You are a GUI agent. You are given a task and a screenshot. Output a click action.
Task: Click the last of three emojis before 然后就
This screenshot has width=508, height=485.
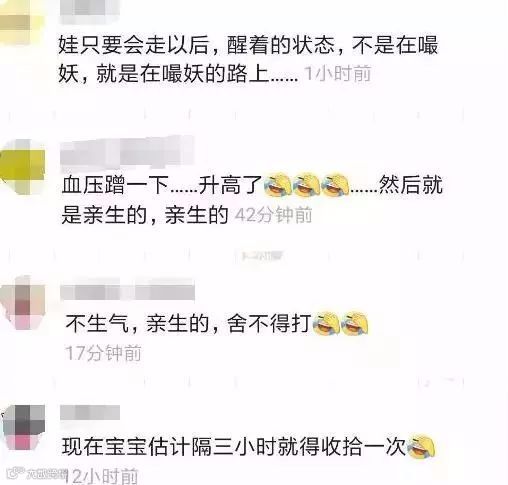click(335, 184)
